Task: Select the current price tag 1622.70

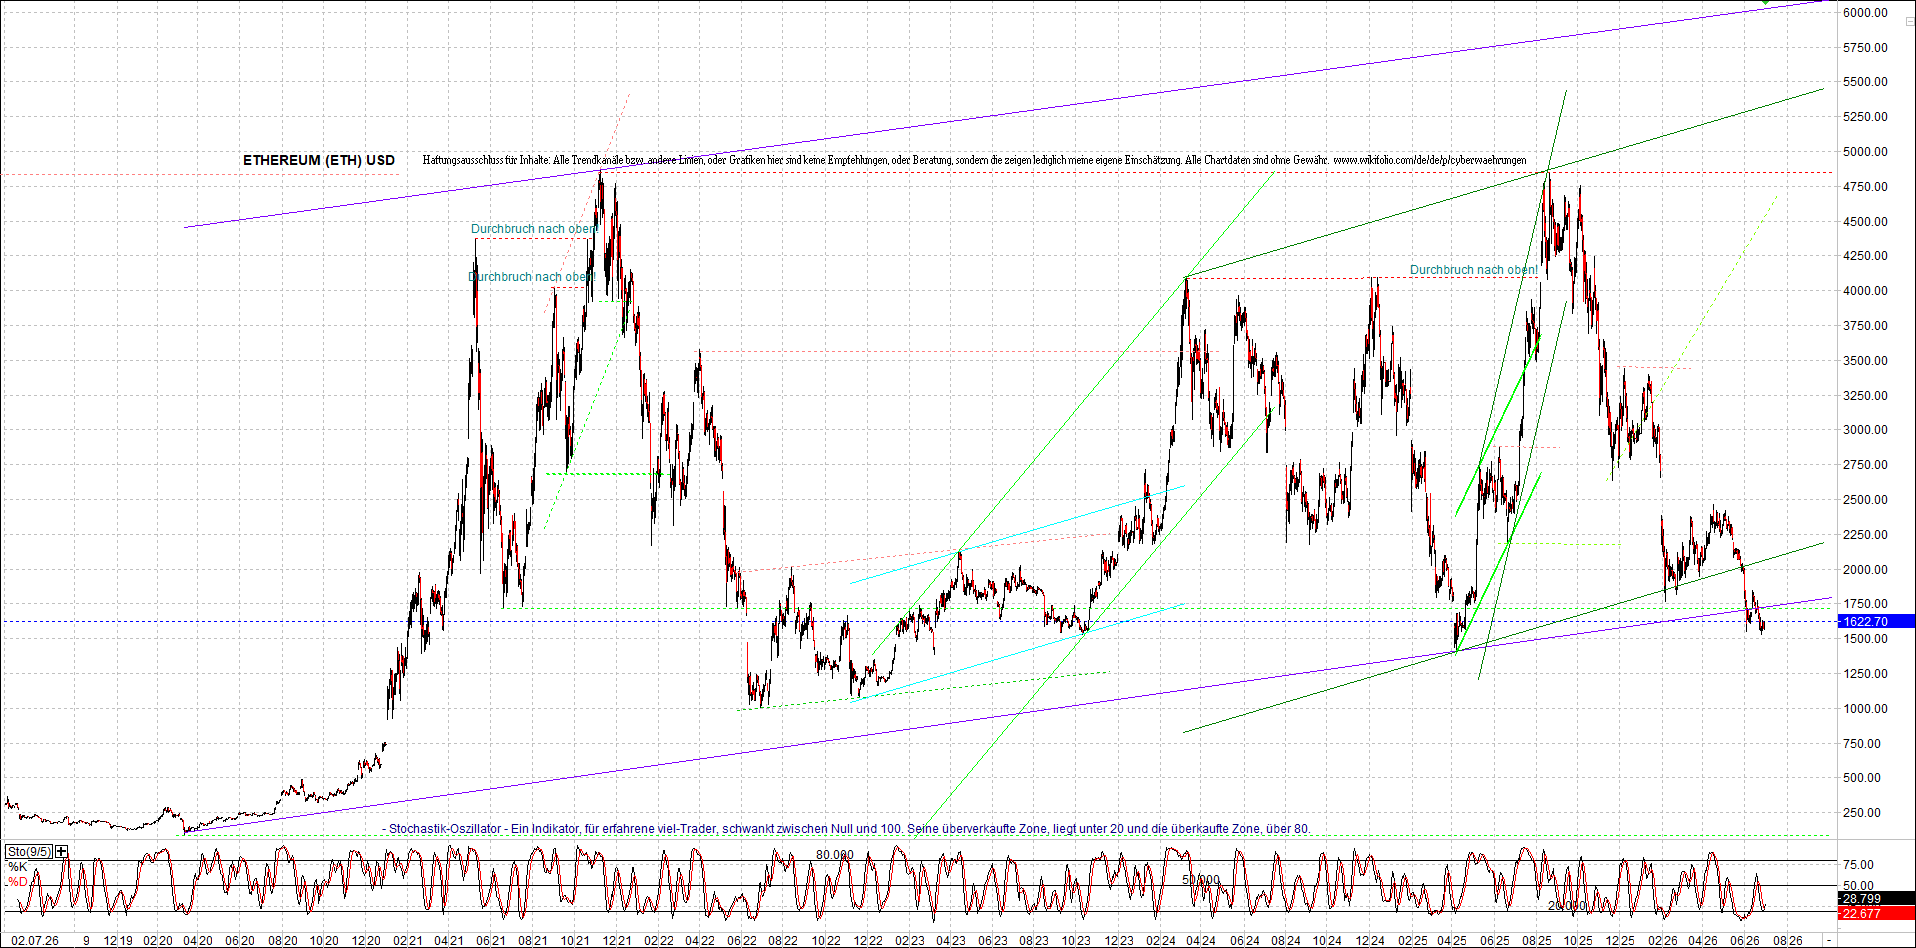Action: [1876, 621]
